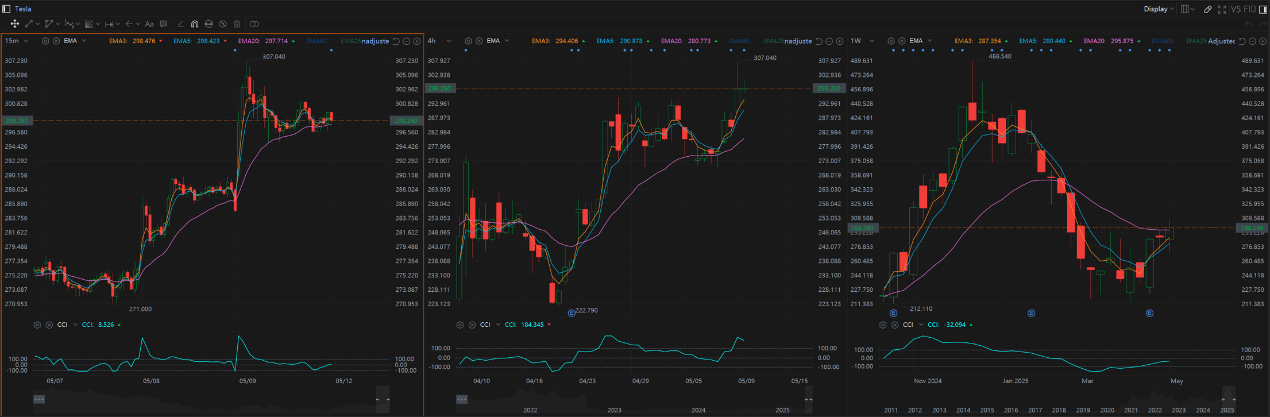Open the Display menu

pos(1158,9)
